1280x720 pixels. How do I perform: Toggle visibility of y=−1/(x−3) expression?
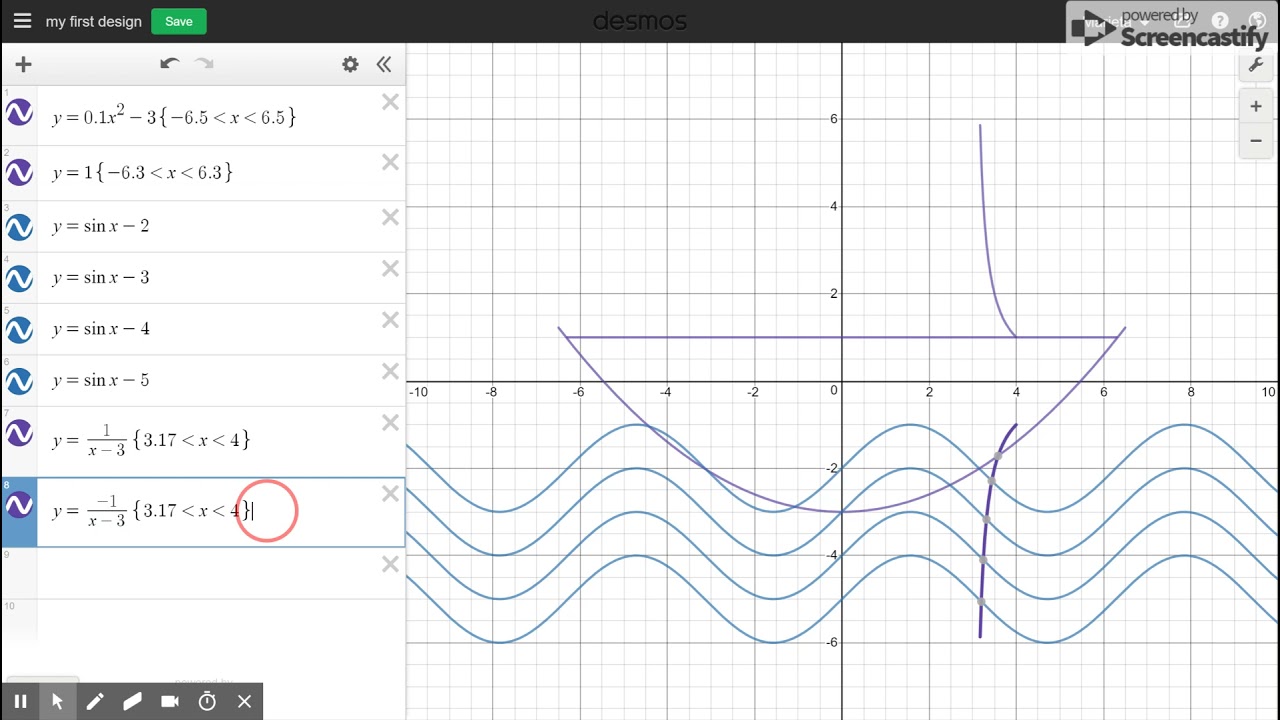click(19, 506)
